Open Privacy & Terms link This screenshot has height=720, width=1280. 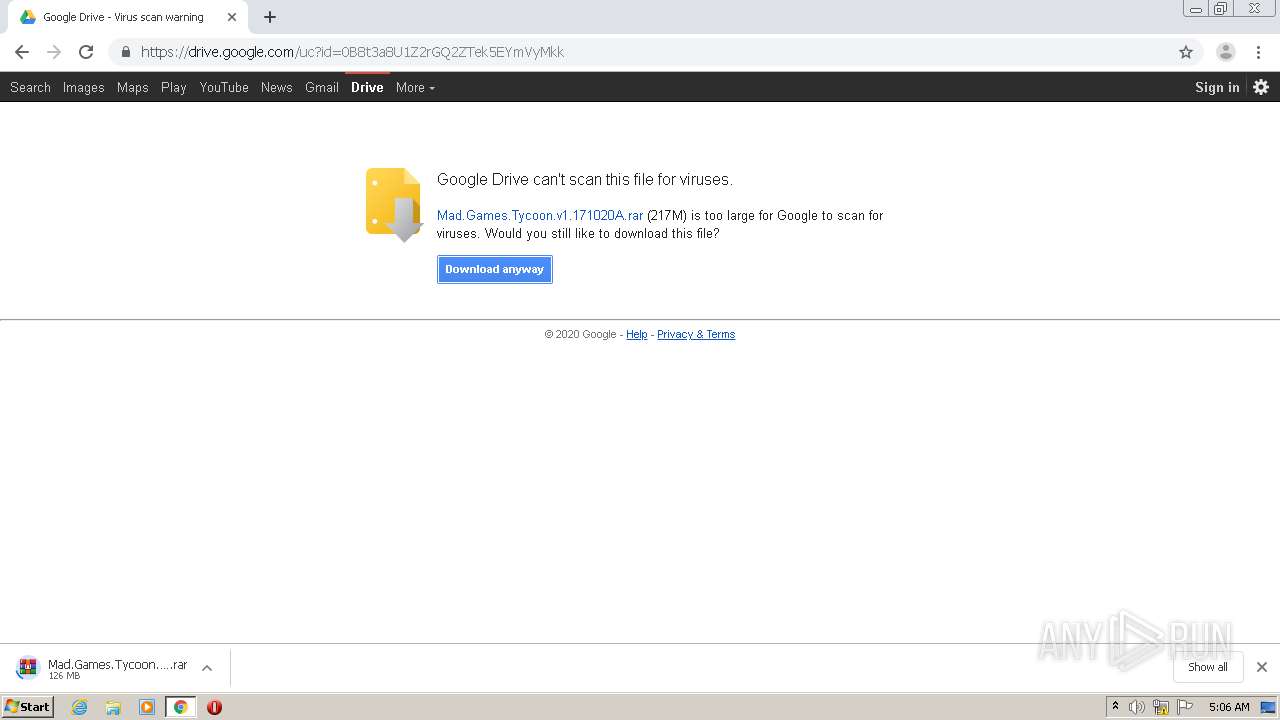(x=696, y=334)
